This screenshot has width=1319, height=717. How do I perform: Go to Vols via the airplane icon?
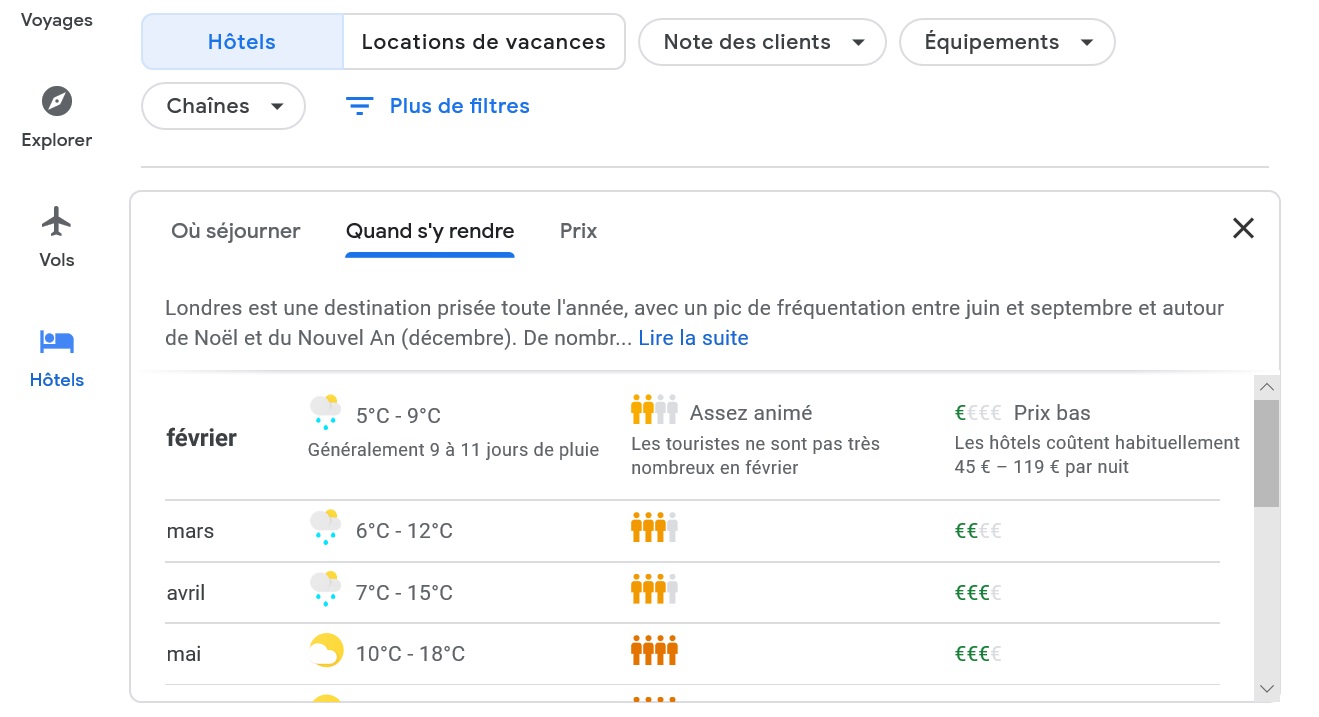pos(57,221)
